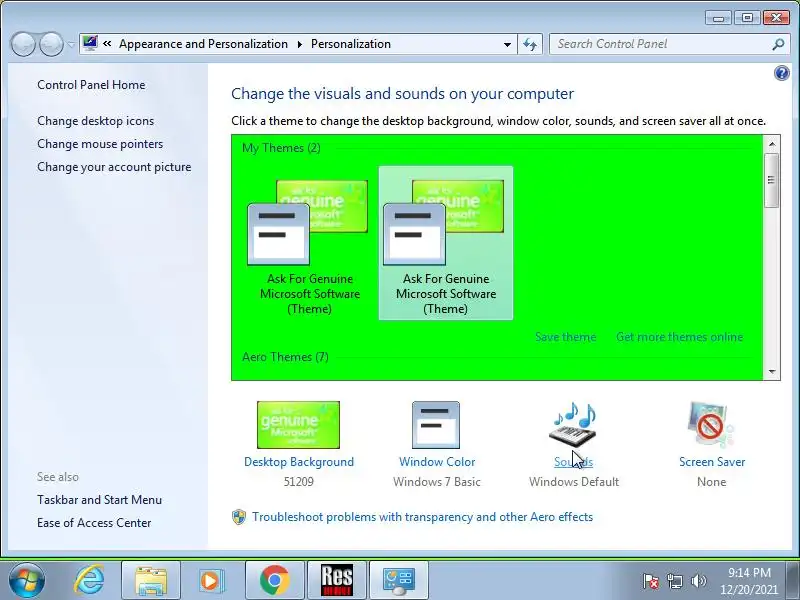Open the Res application on taskbar

(337, 580)
